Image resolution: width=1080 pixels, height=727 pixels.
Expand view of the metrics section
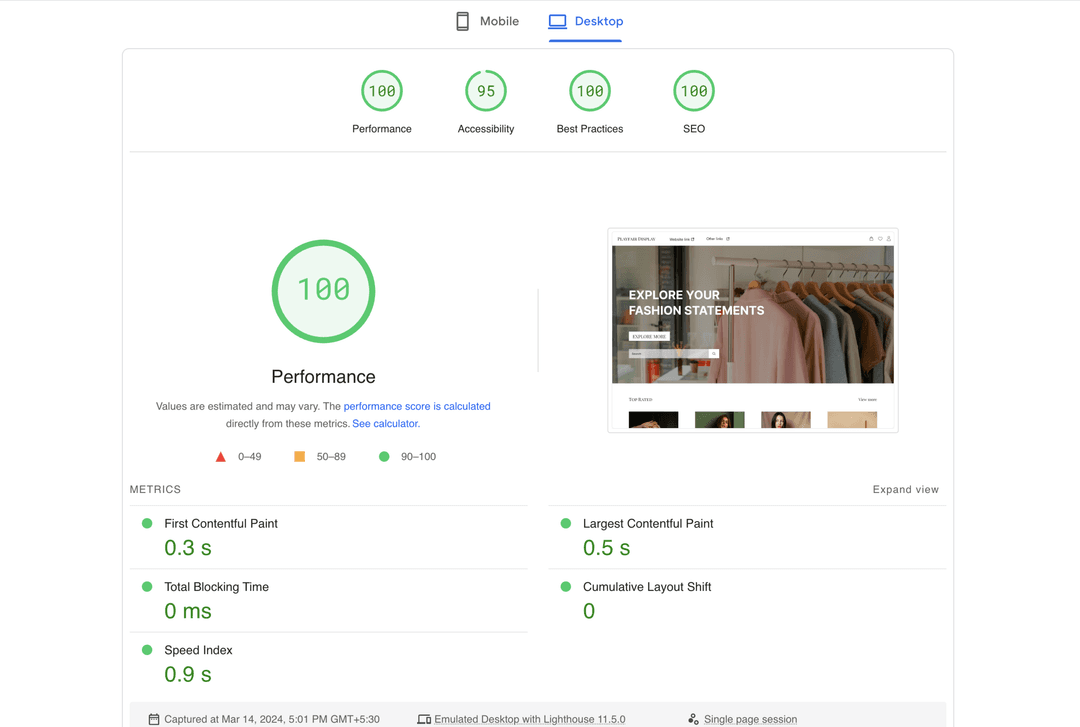(905, 490)
